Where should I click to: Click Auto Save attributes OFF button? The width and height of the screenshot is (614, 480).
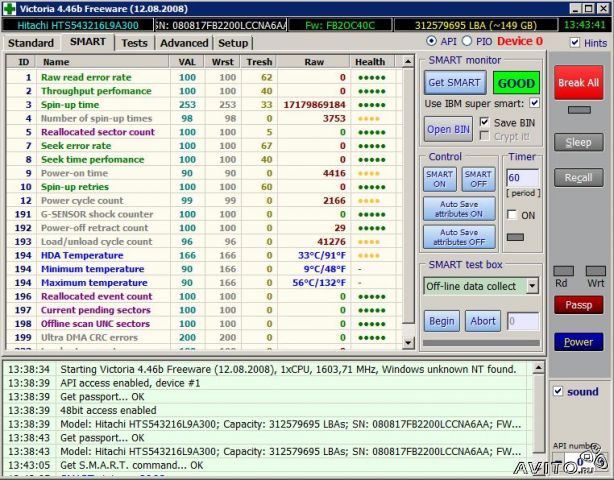(459, 237)
